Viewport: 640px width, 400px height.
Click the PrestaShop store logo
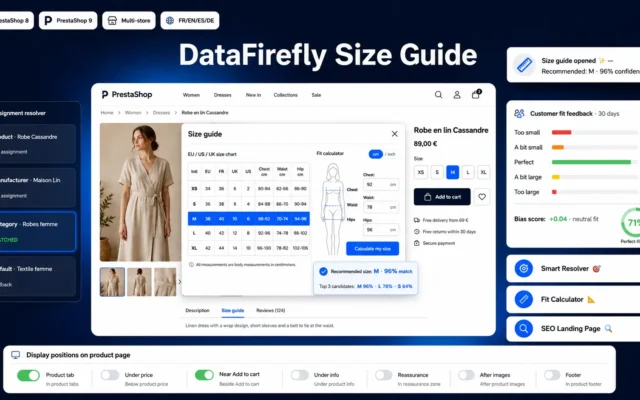[x=127, y=94]
